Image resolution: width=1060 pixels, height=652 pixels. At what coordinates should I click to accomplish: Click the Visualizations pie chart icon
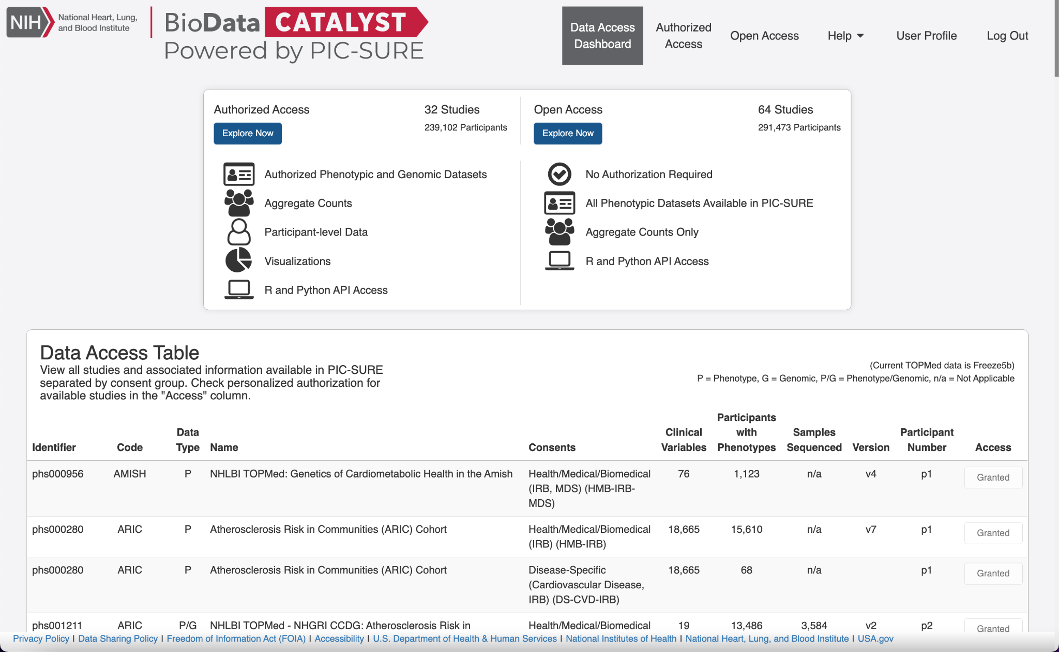point(238,261)
